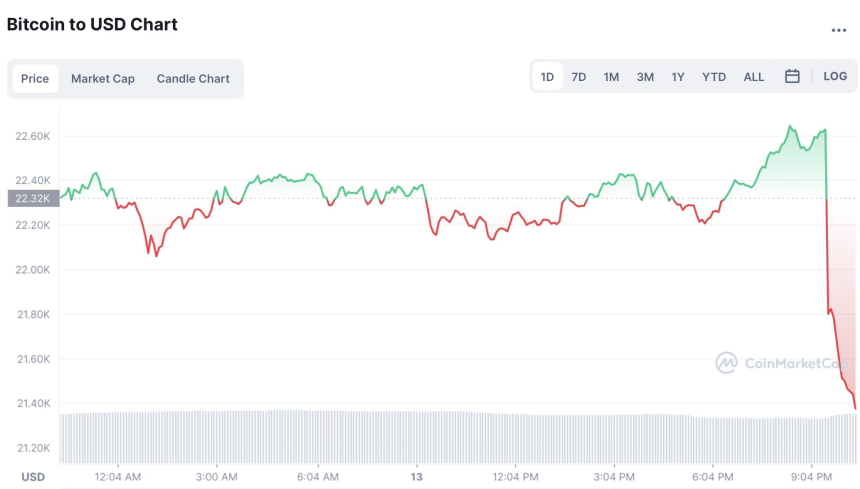Click the Bitcoin to USD Chart heading

click(92, 24)
